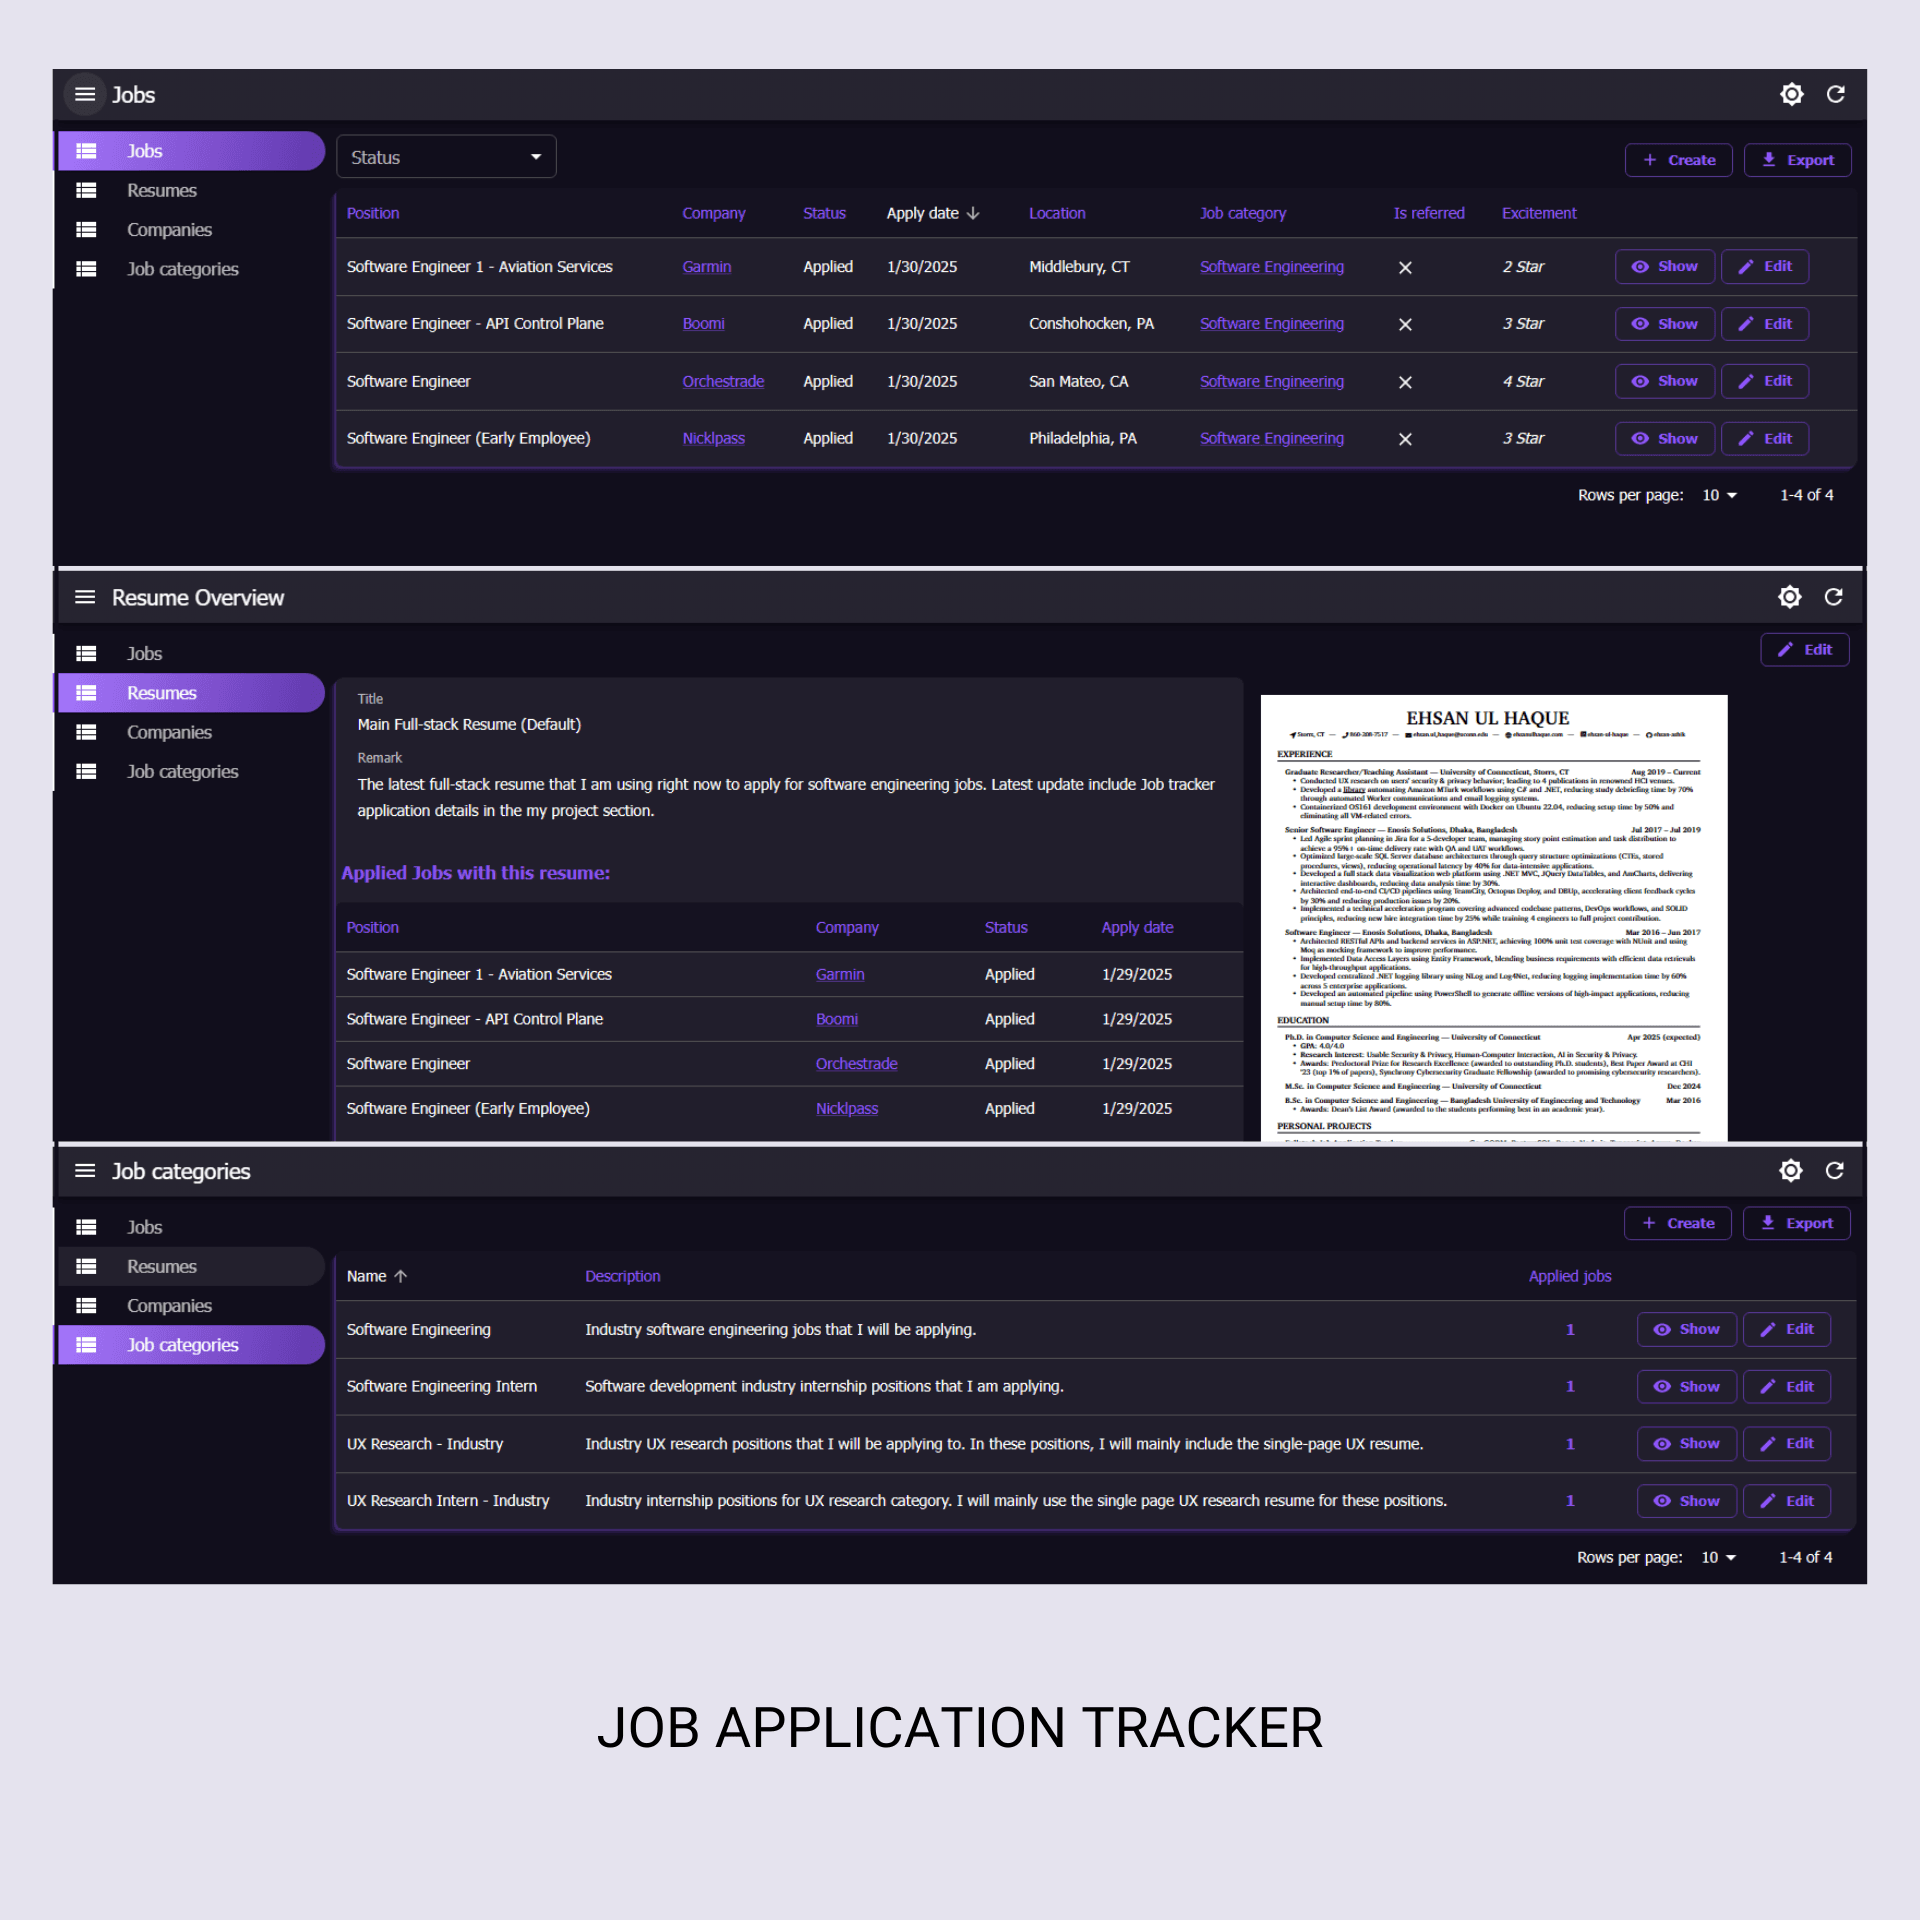The width and height of the screenshot is (1920, 1920).
Task: Toggle theme icon in Resume Overview header
Action: (1790, 597)
